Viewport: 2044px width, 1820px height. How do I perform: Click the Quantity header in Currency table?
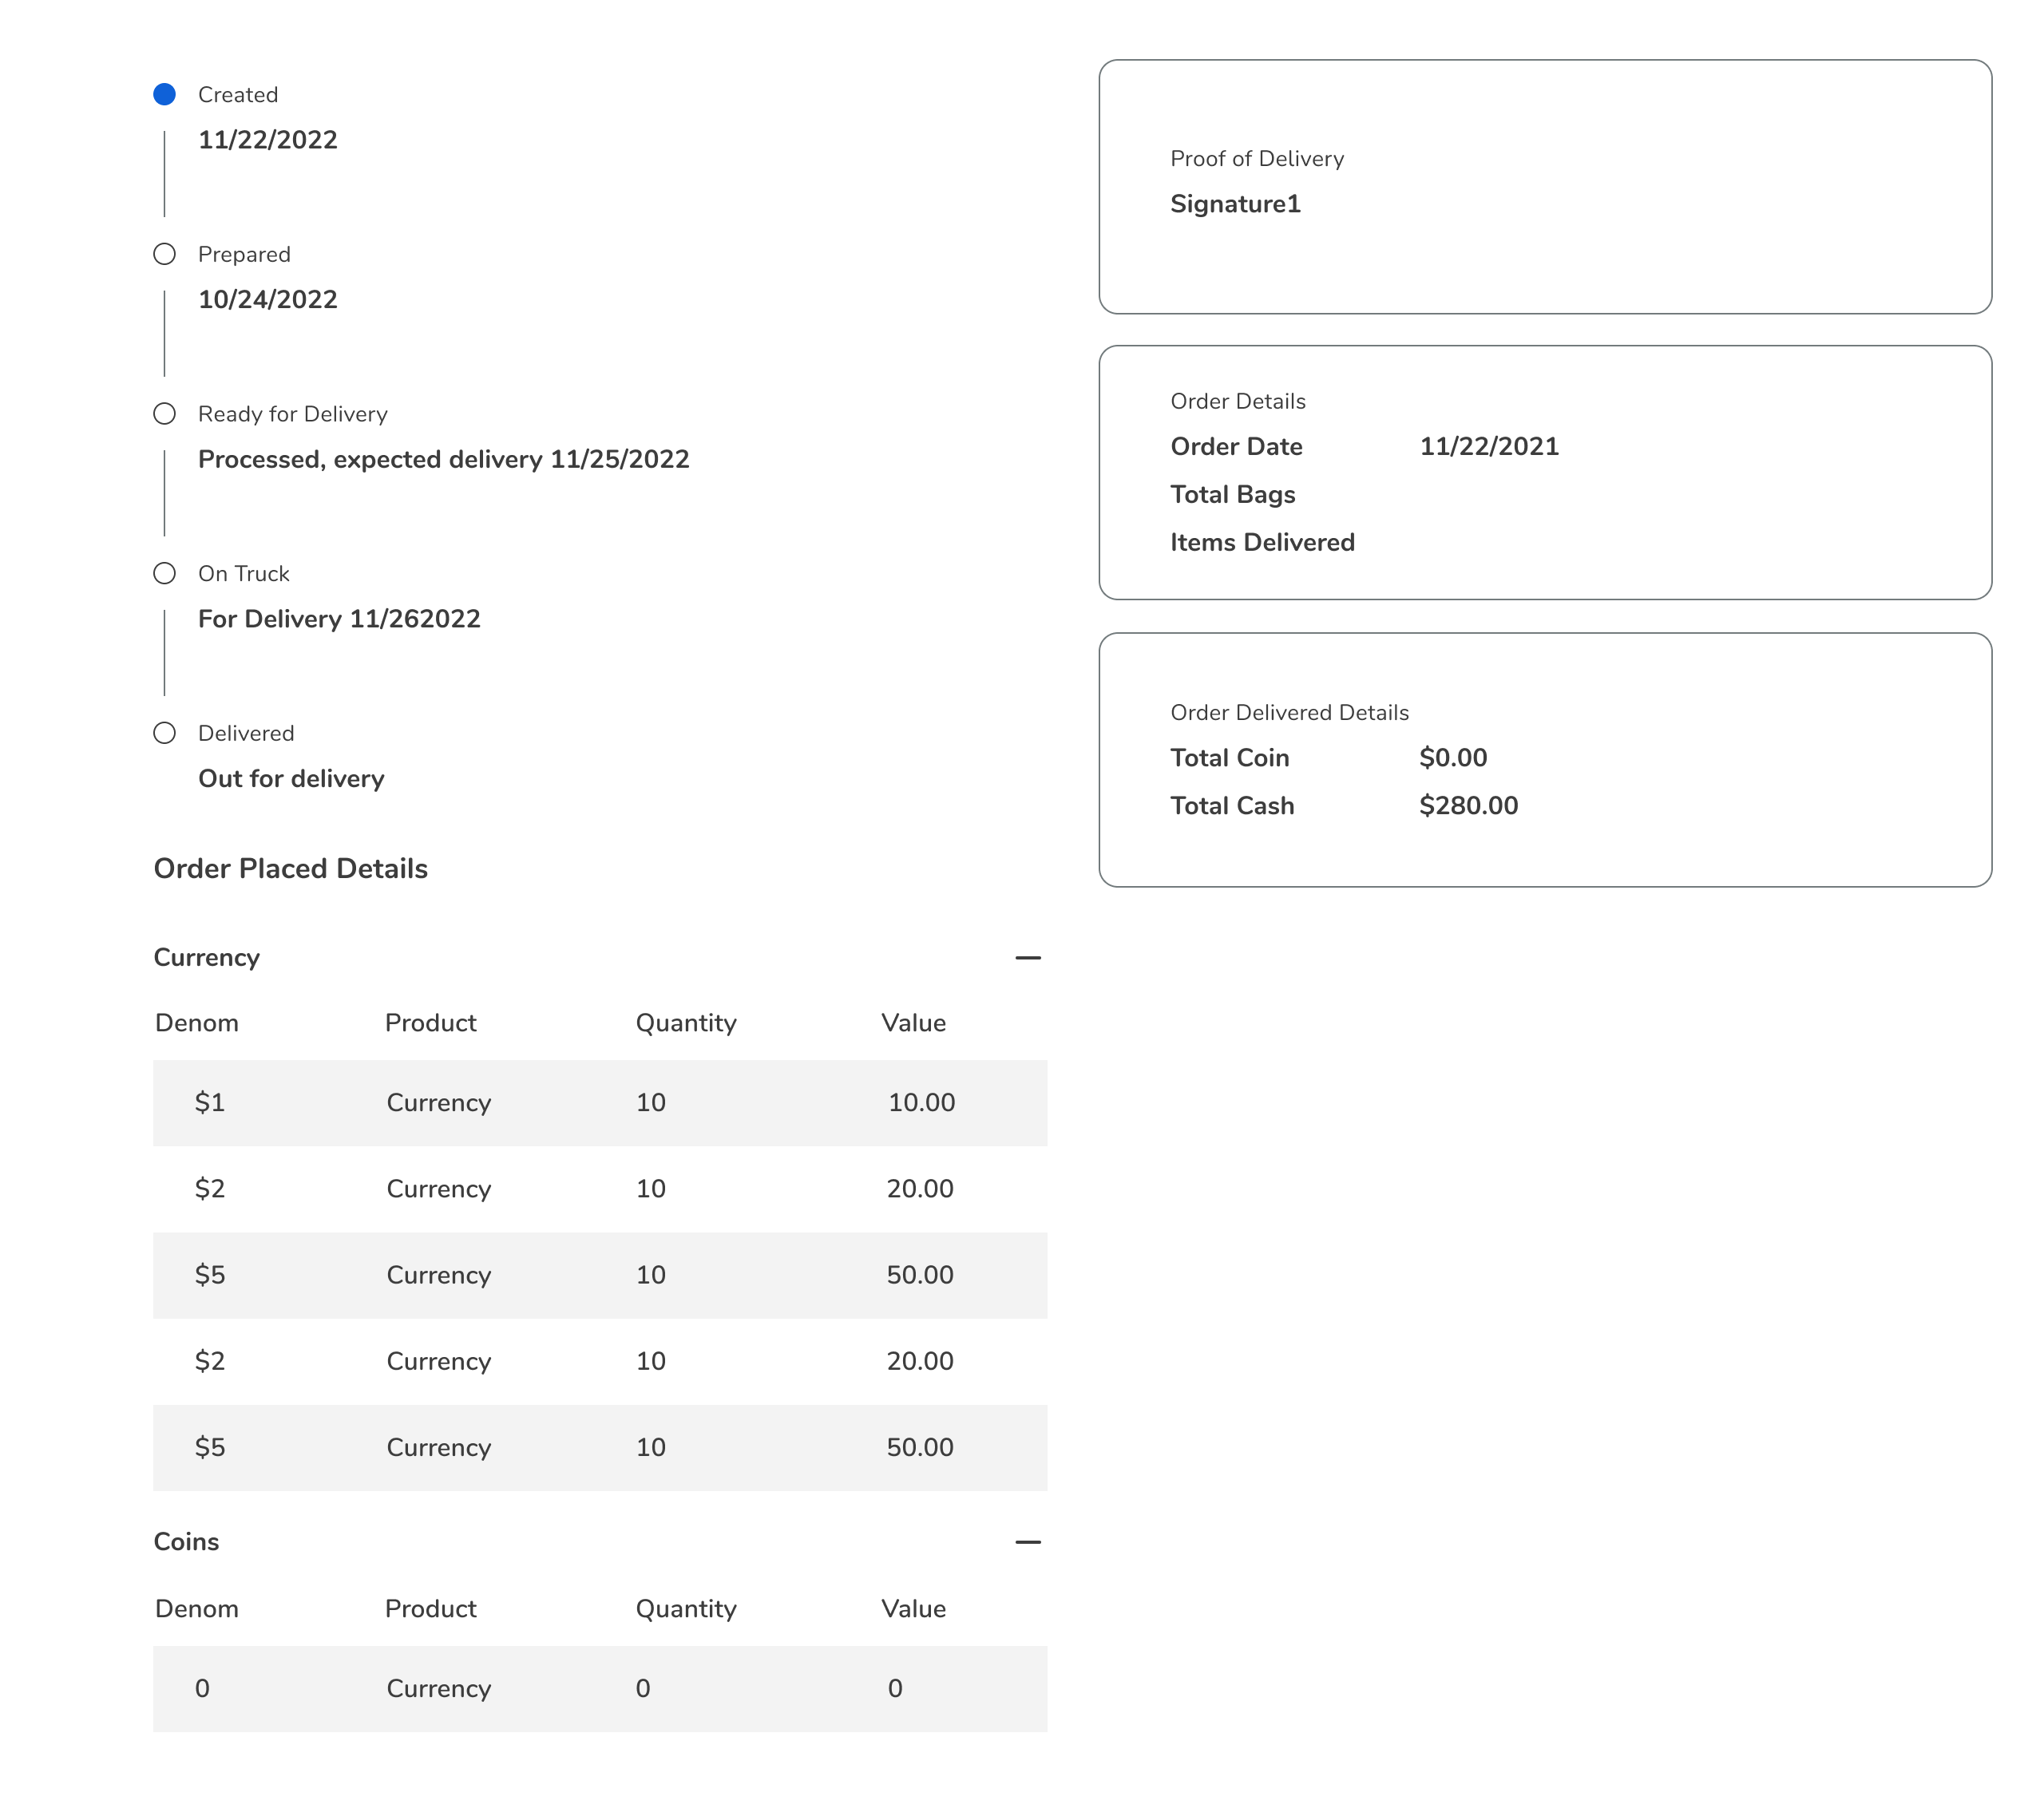click(x=686, y=1023)
